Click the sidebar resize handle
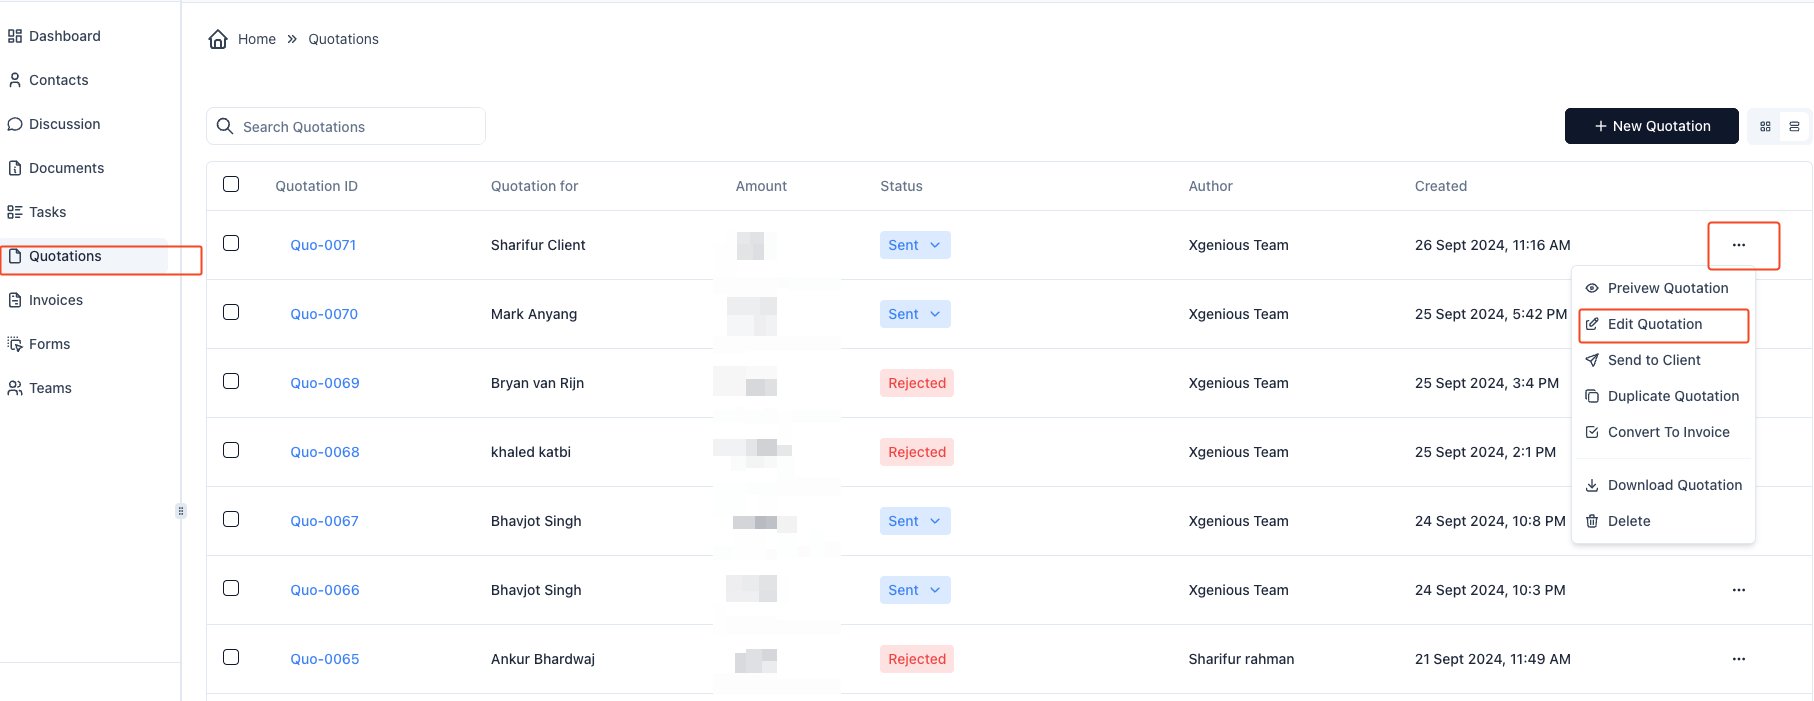Screen dimensions: 1814x701 pyautogui.click(x=181, y=511)
